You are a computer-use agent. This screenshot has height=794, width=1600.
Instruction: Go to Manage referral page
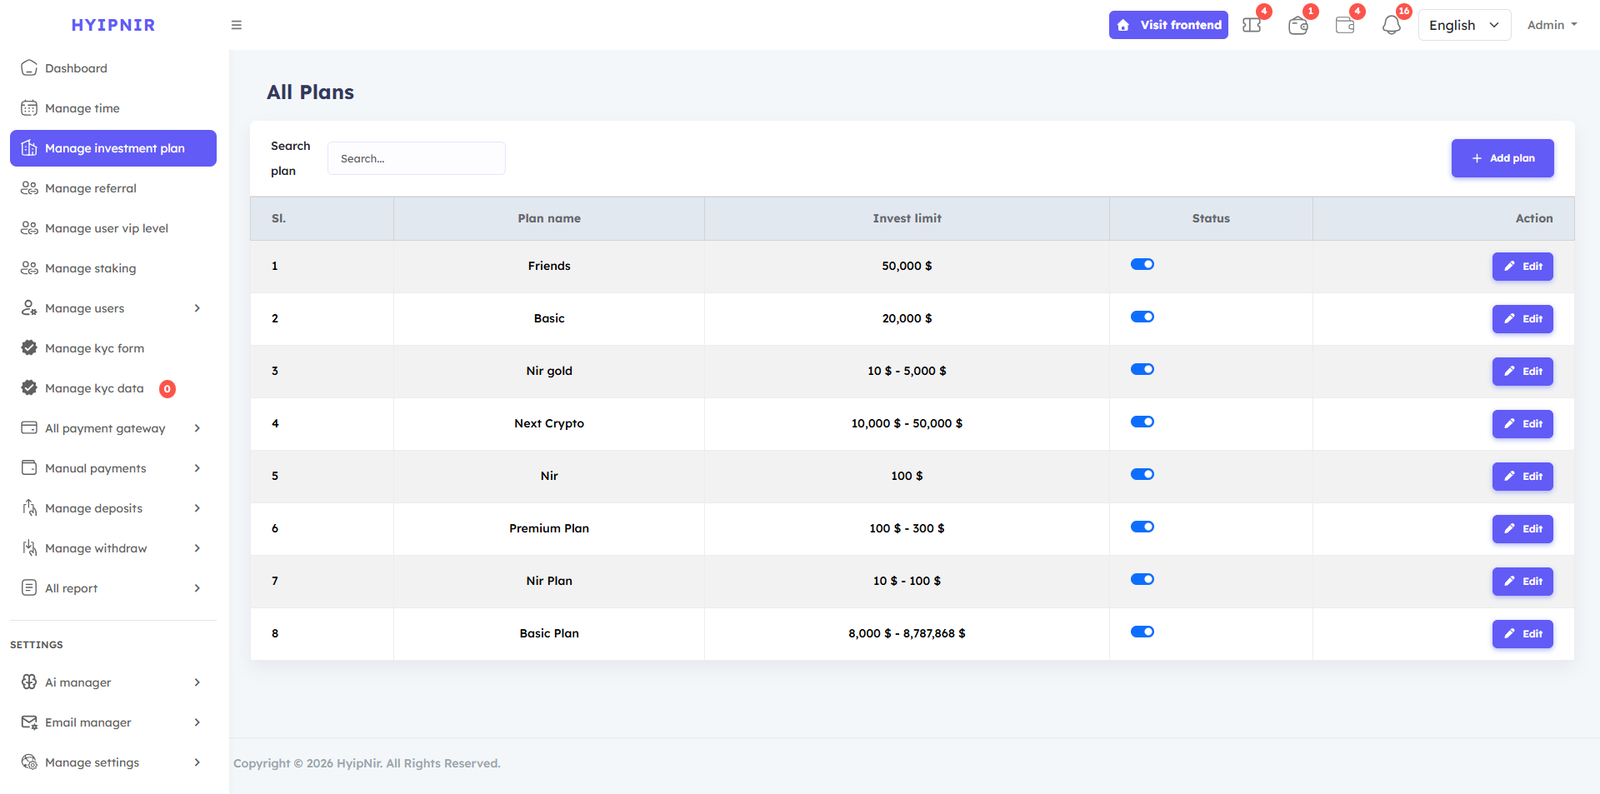pos(90,188)
